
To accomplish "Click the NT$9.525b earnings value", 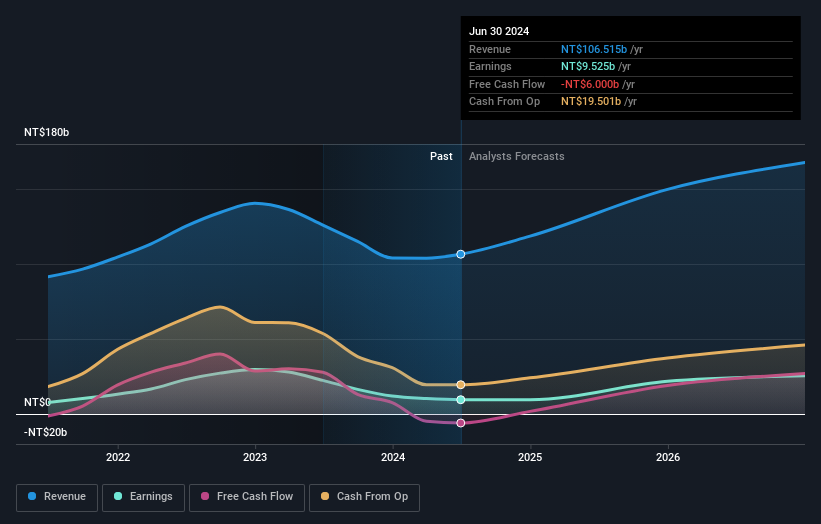I will coord(588,66).
